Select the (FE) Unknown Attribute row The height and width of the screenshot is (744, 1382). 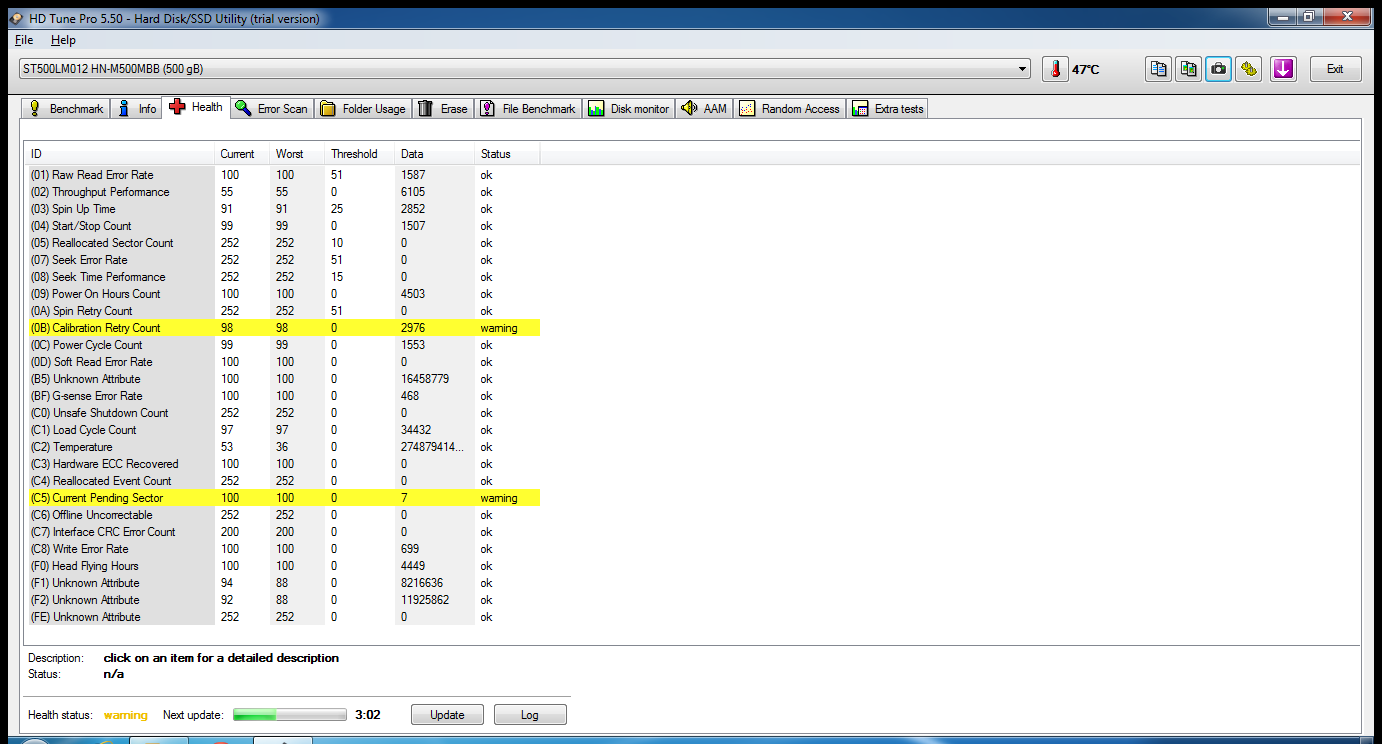coord(283,617)
